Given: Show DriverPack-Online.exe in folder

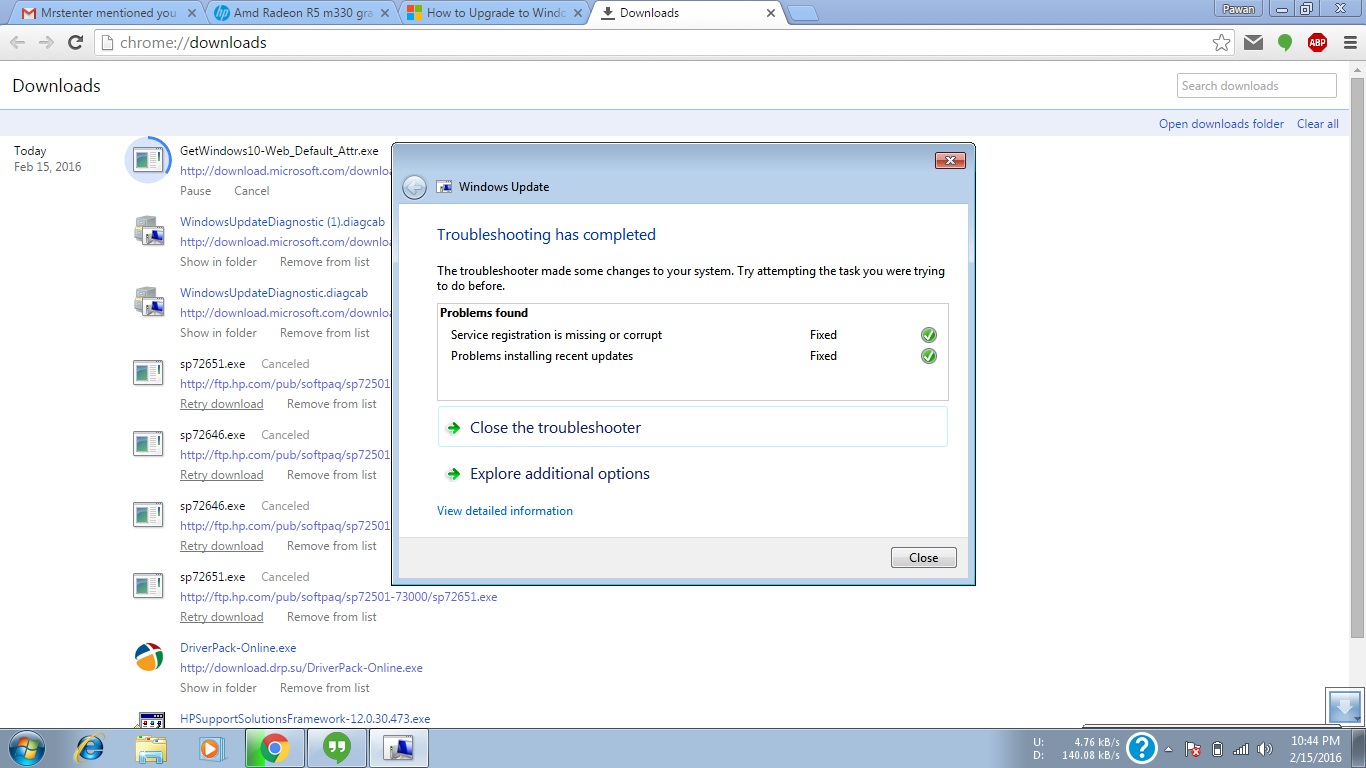Looking at the screenshot, I should coord(218,688).
